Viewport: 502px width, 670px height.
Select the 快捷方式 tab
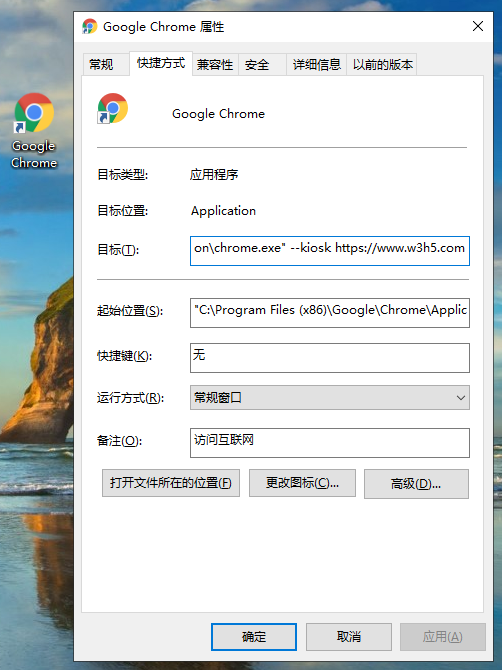[161, 63]
